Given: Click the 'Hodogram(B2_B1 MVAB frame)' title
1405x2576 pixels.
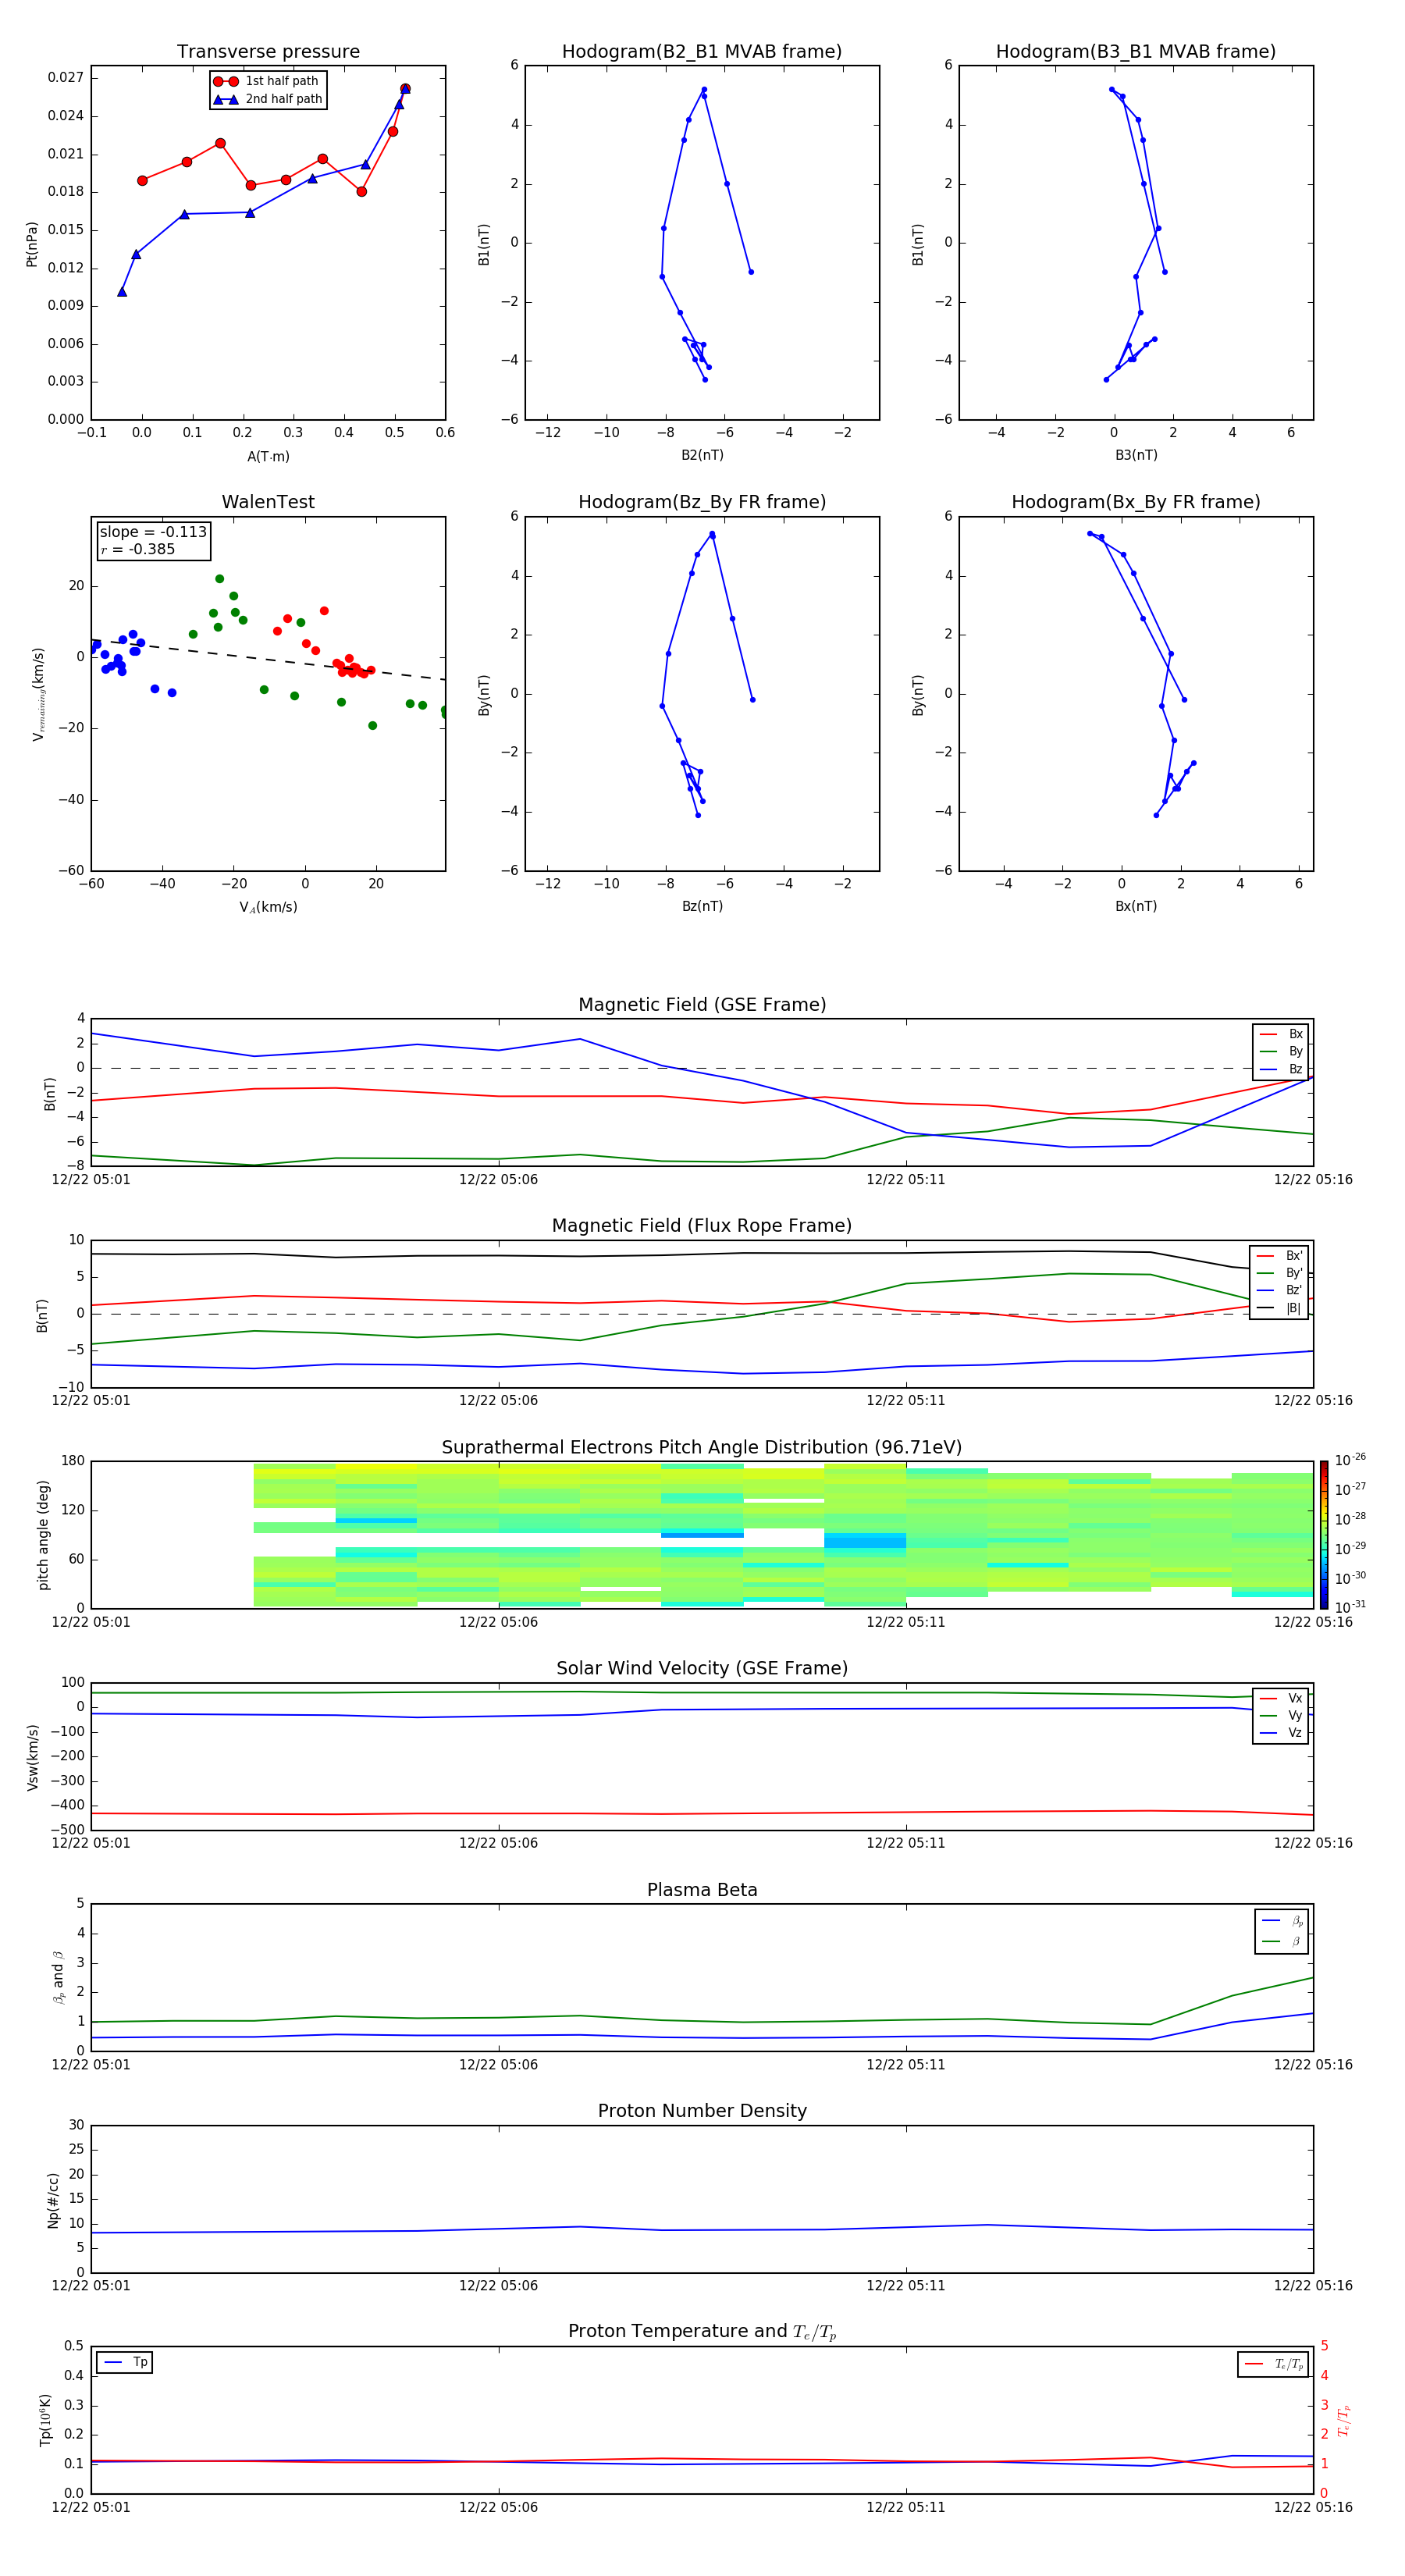Looking at the screenshot, I should 702,52.
